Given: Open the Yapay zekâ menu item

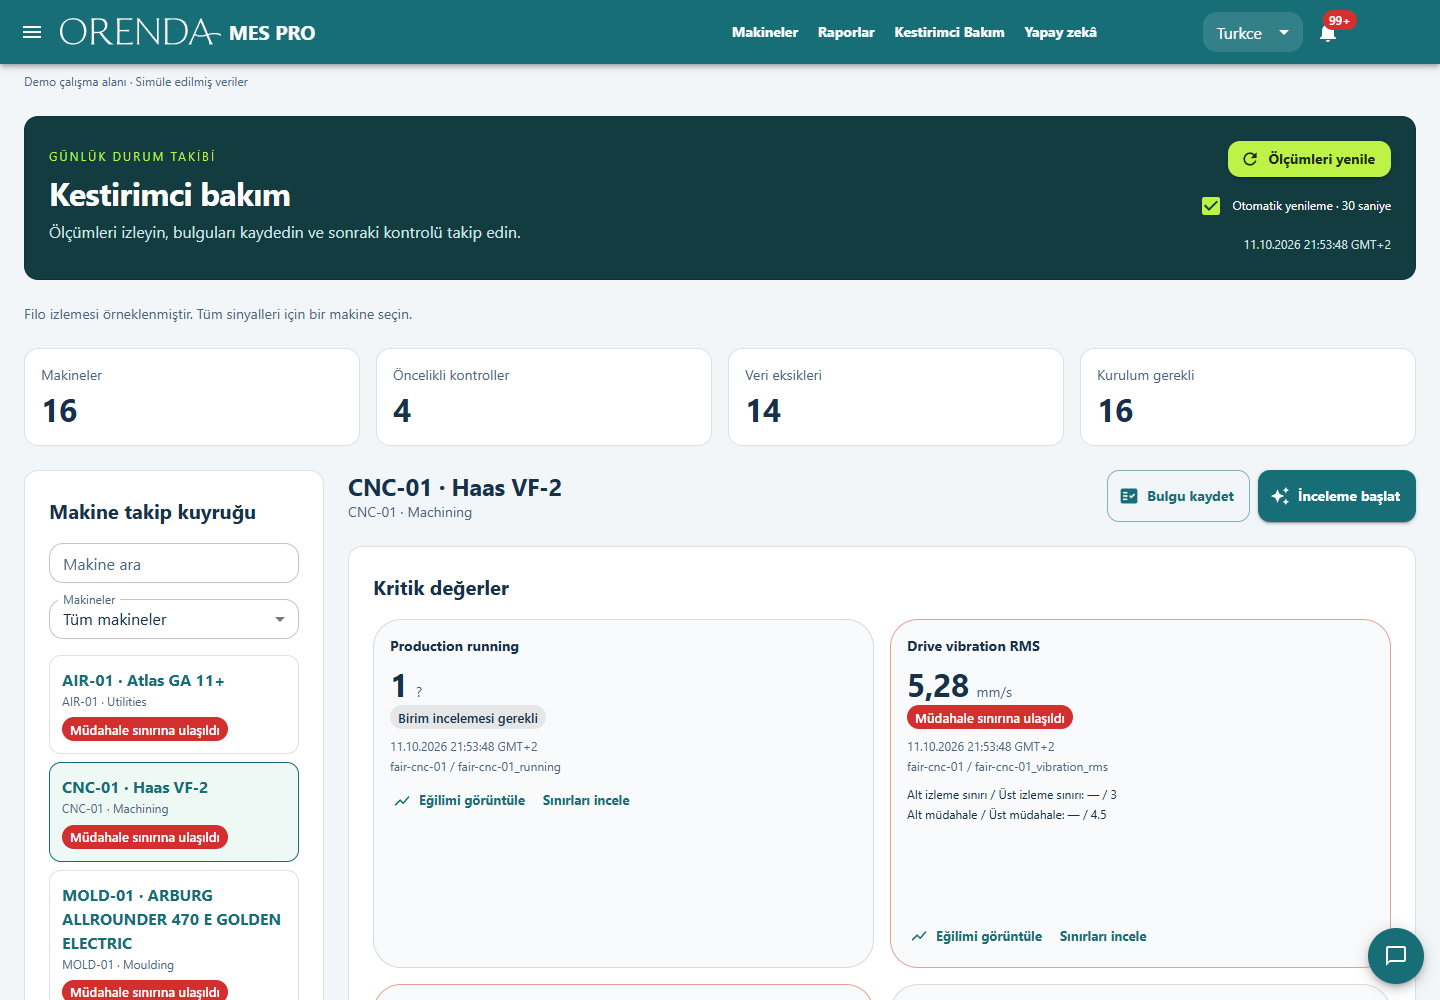Looking at the screenshot, I should point(1060,32).
